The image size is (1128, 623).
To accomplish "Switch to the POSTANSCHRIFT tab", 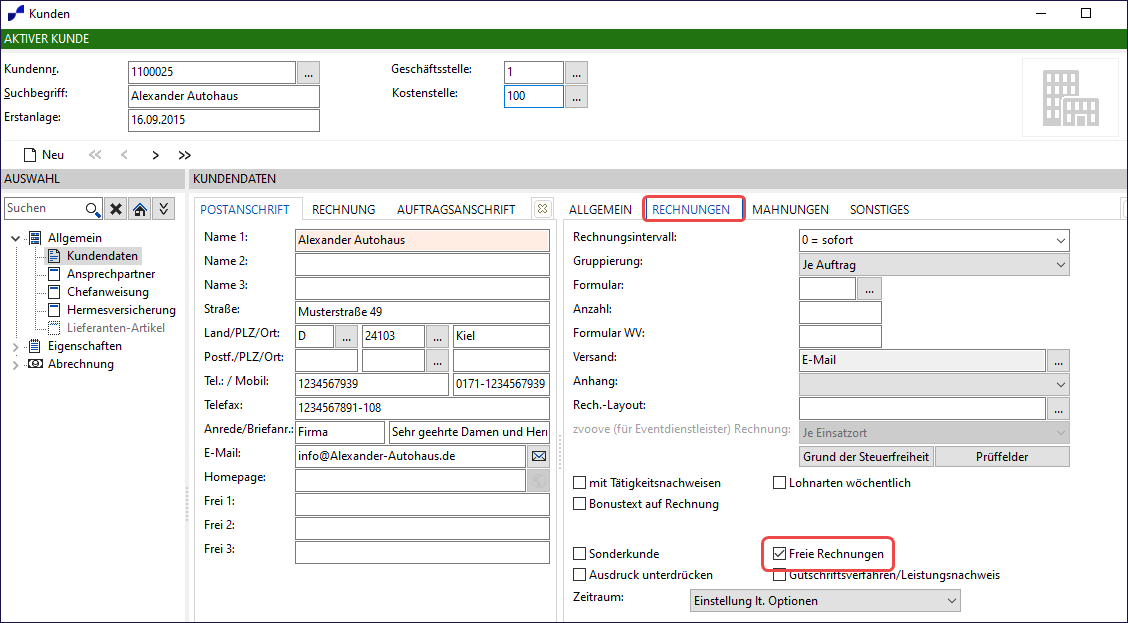I will (245, 209).
